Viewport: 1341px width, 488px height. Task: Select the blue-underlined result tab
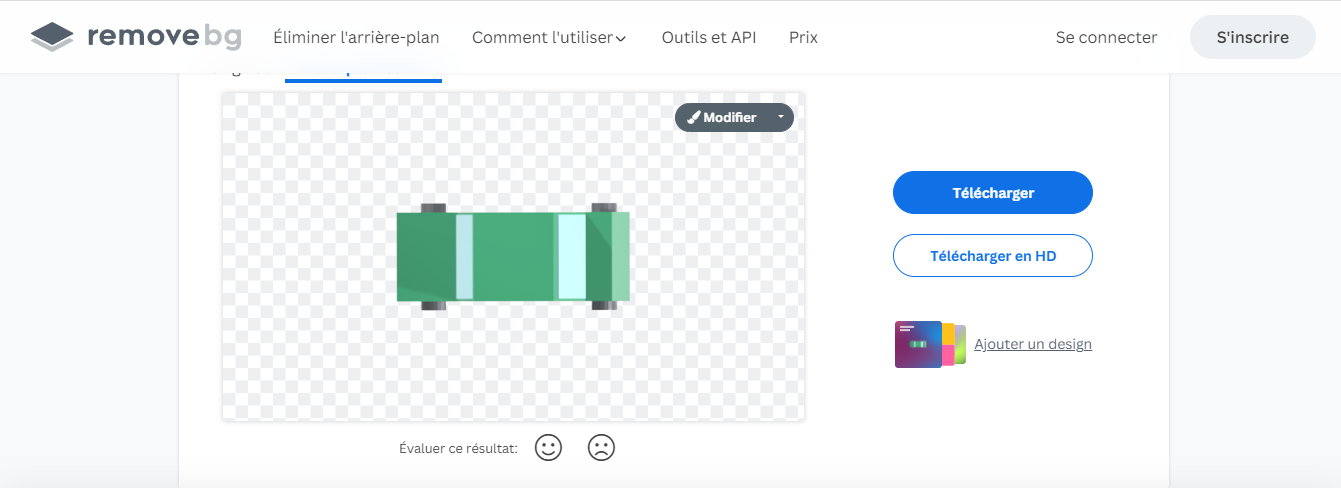click(363, 76)
